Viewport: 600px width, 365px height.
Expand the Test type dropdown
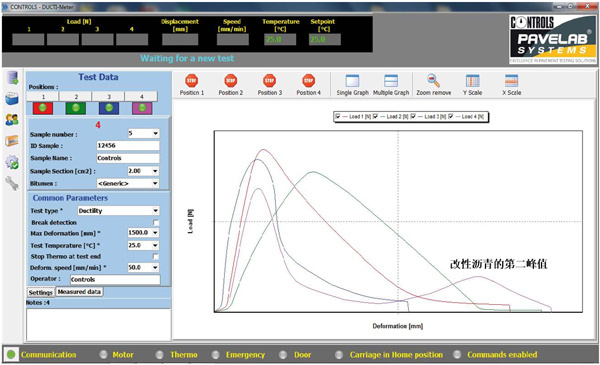(155, 211)
